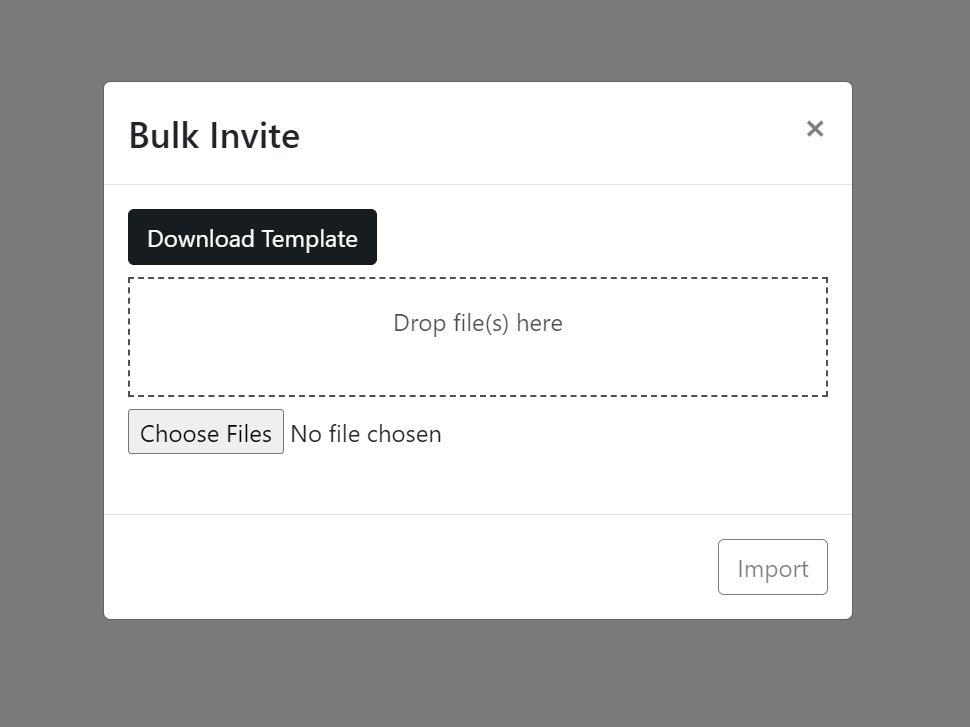
Task: Click the dashed Drop file(s) here zone
Action: point(478,337)
